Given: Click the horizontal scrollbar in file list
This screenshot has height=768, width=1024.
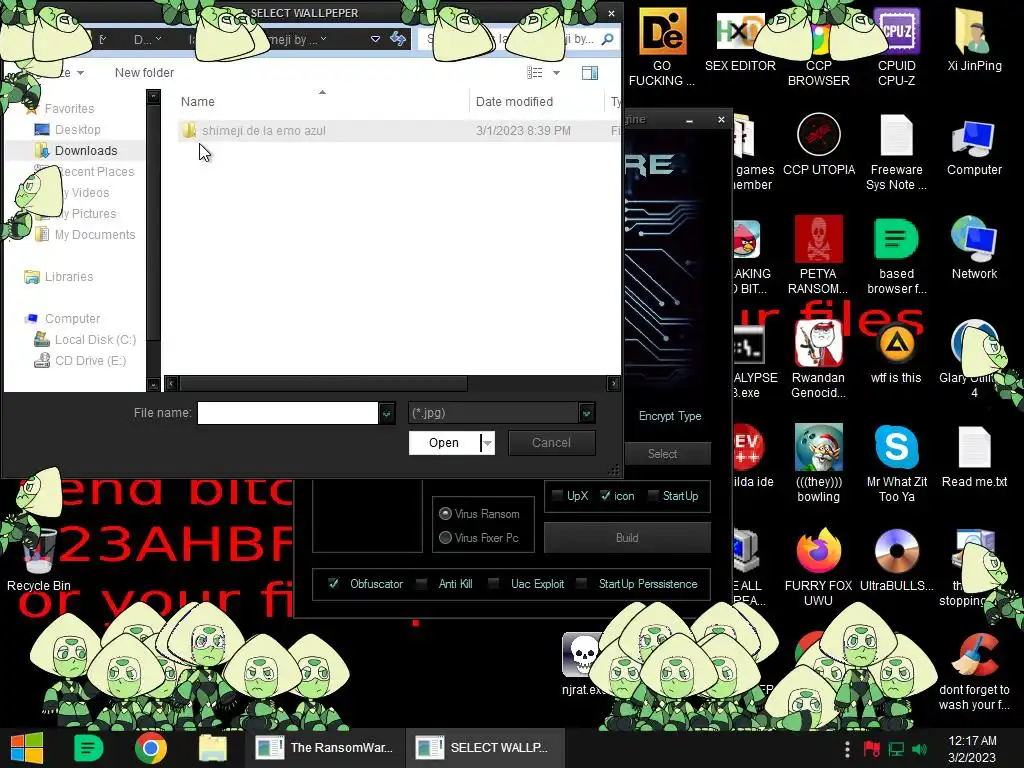Looking at the screenshot, I should [x=323, y=383].
